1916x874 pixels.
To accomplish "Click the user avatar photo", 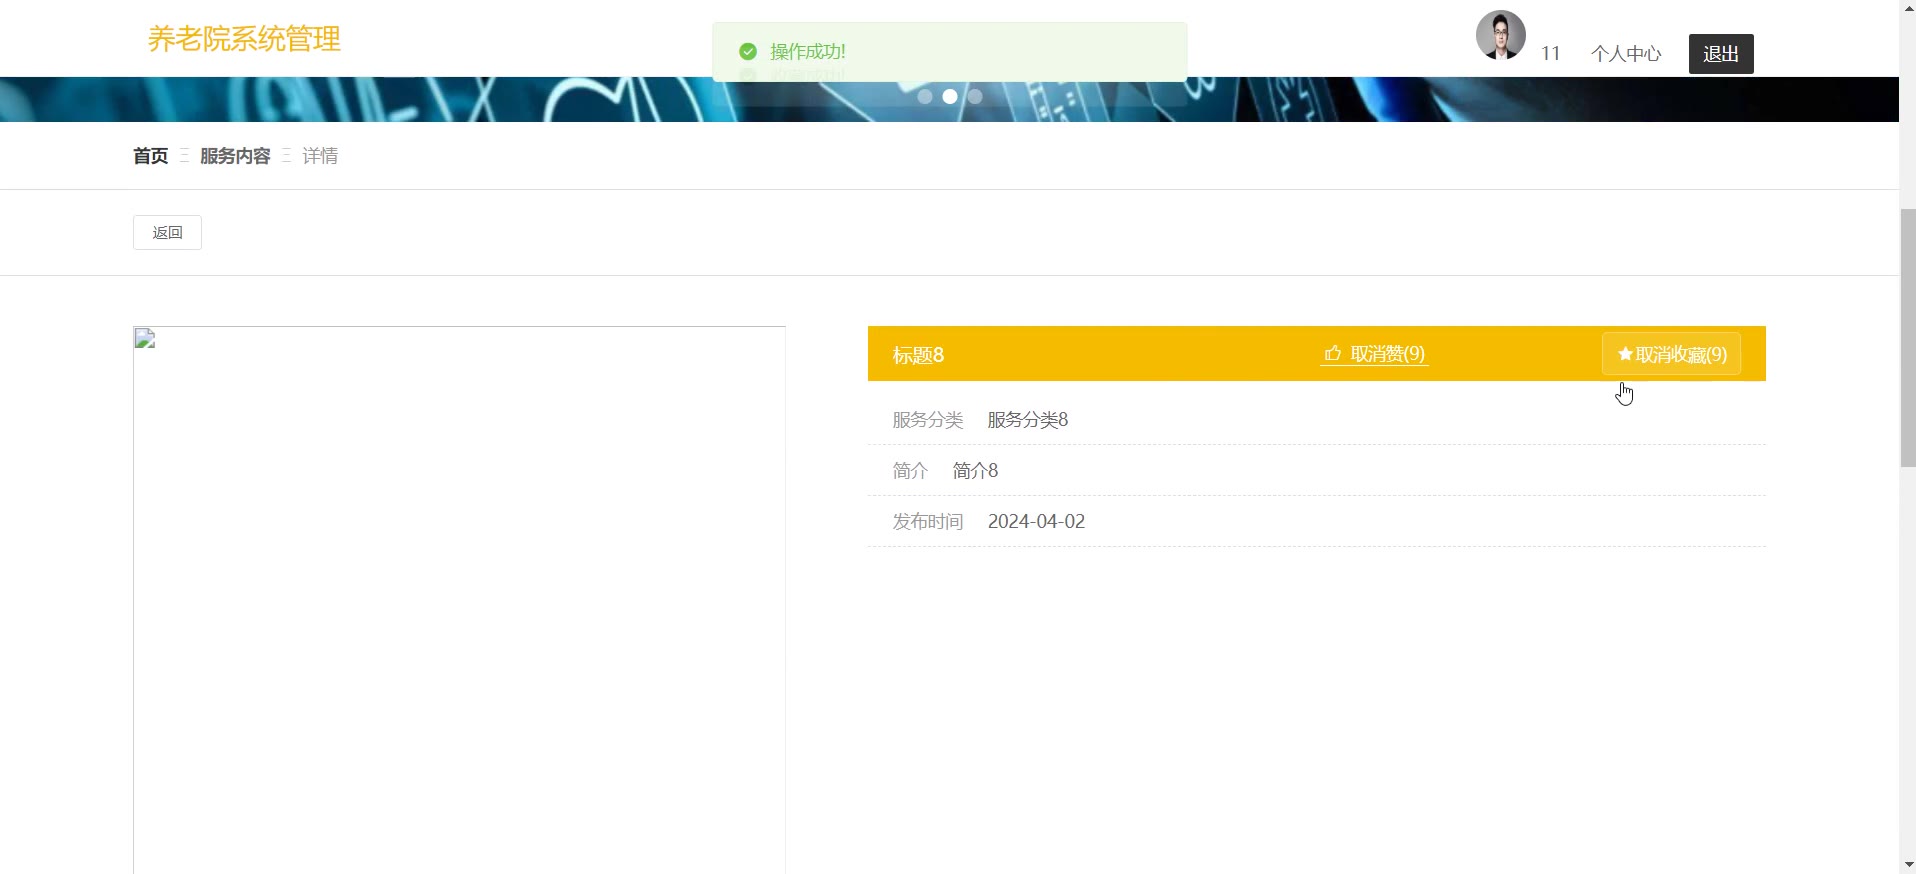I will [x=1500, y=36].
